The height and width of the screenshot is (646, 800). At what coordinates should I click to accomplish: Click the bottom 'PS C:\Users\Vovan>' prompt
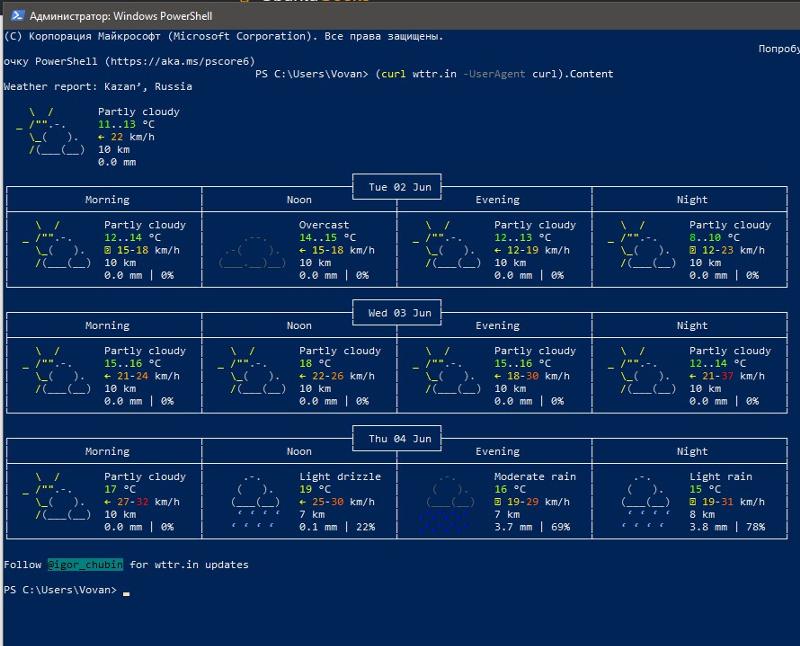(x=60, y=589)
